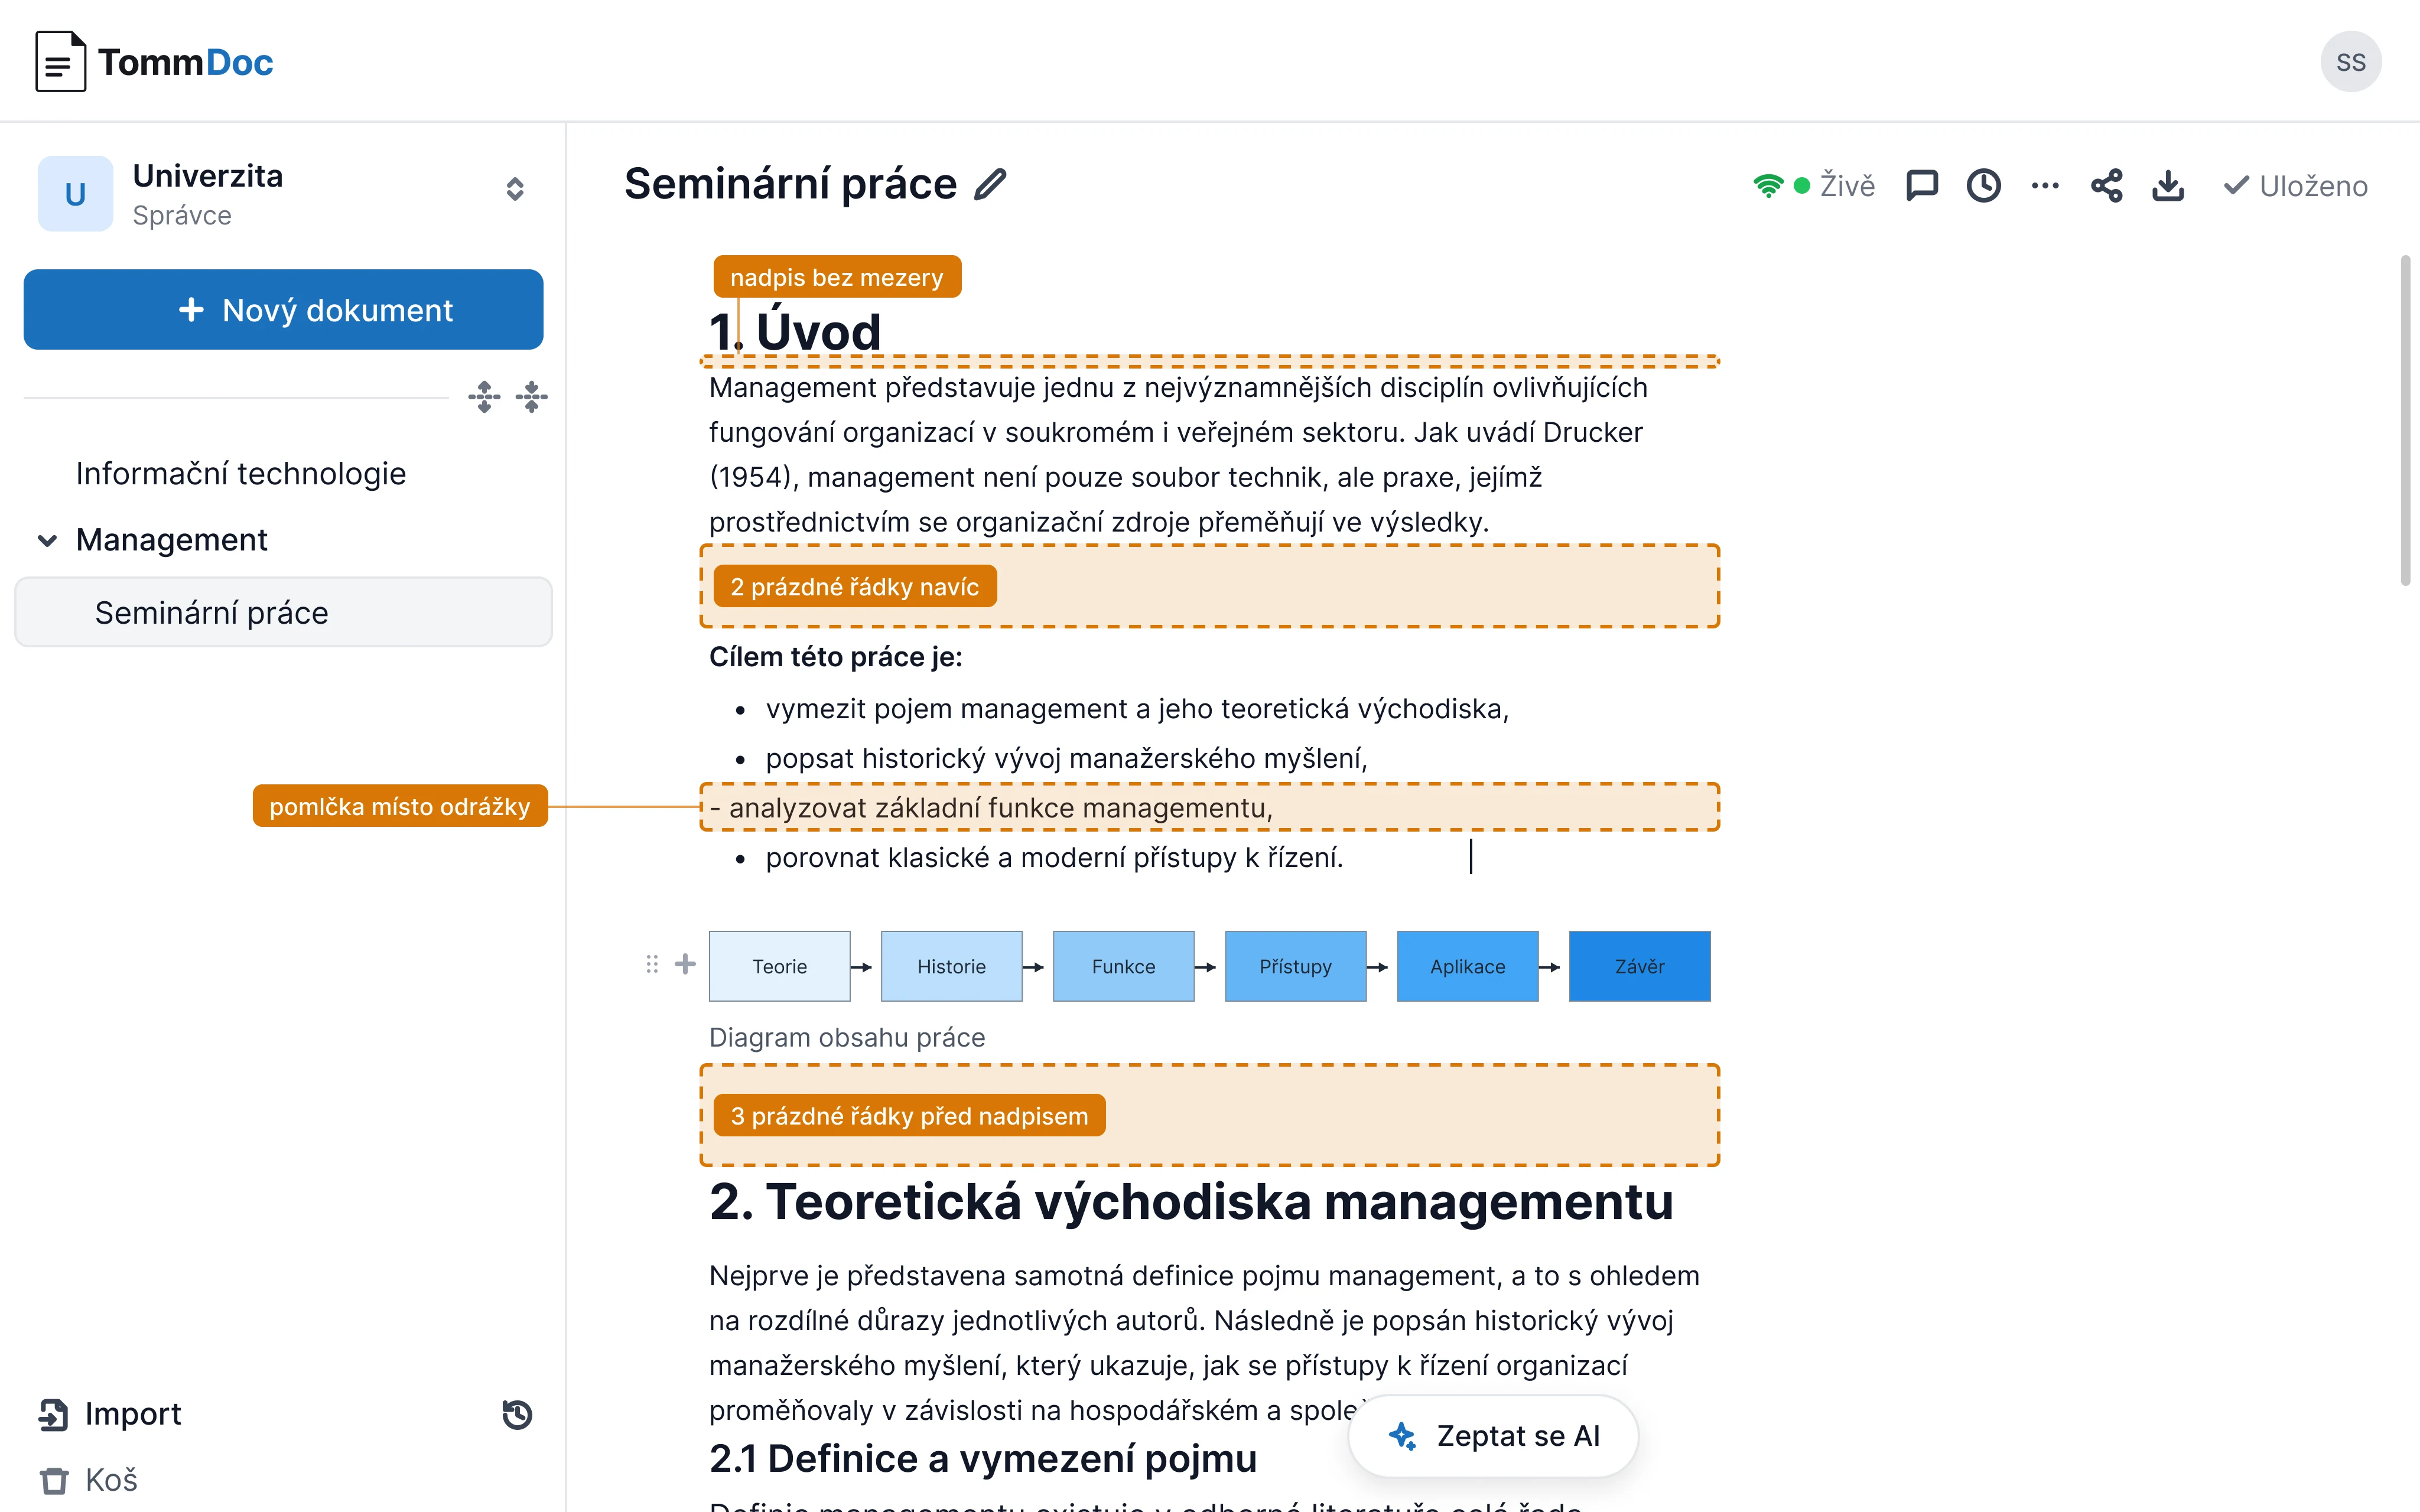Click the Aplikace diagram box
The height and width of the screenshot is (1512, 2420).
click(x=1467, y=966)
